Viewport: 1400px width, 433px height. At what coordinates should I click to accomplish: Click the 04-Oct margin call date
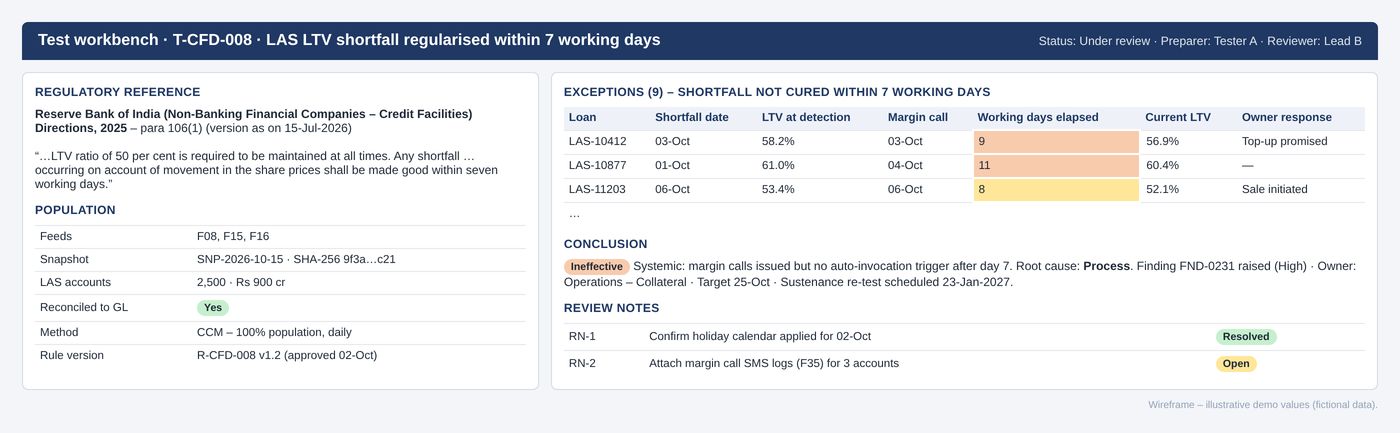click(905, 165)
